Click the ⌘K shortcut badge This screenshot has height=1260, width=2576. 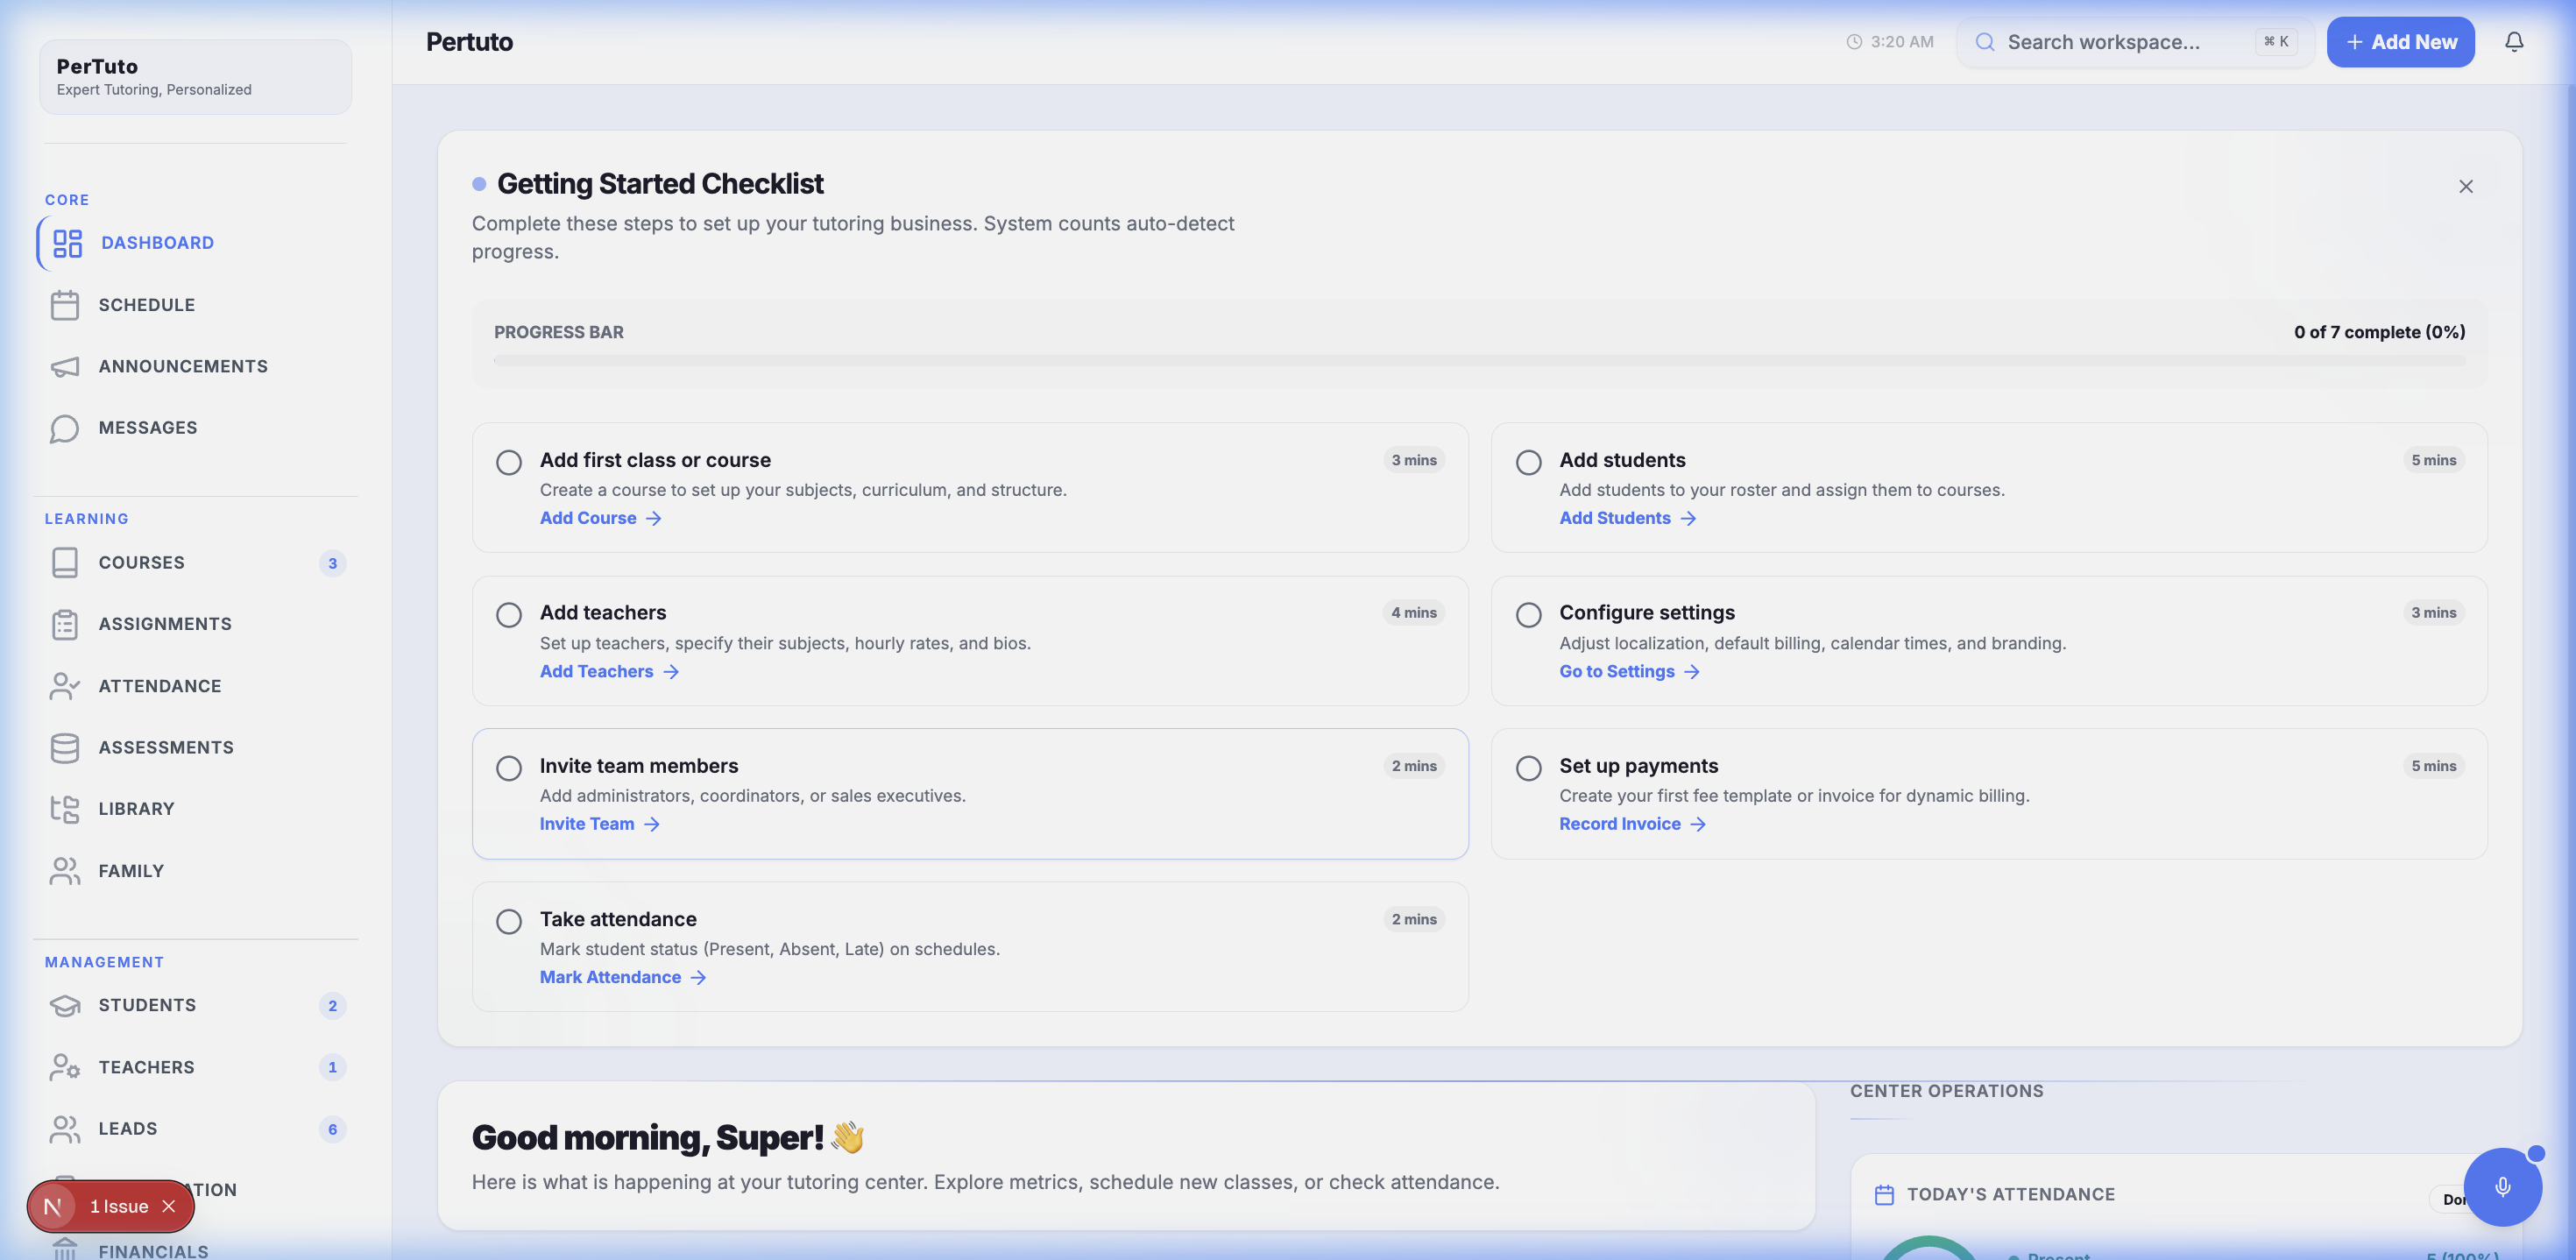click(x=2276, y=42)
